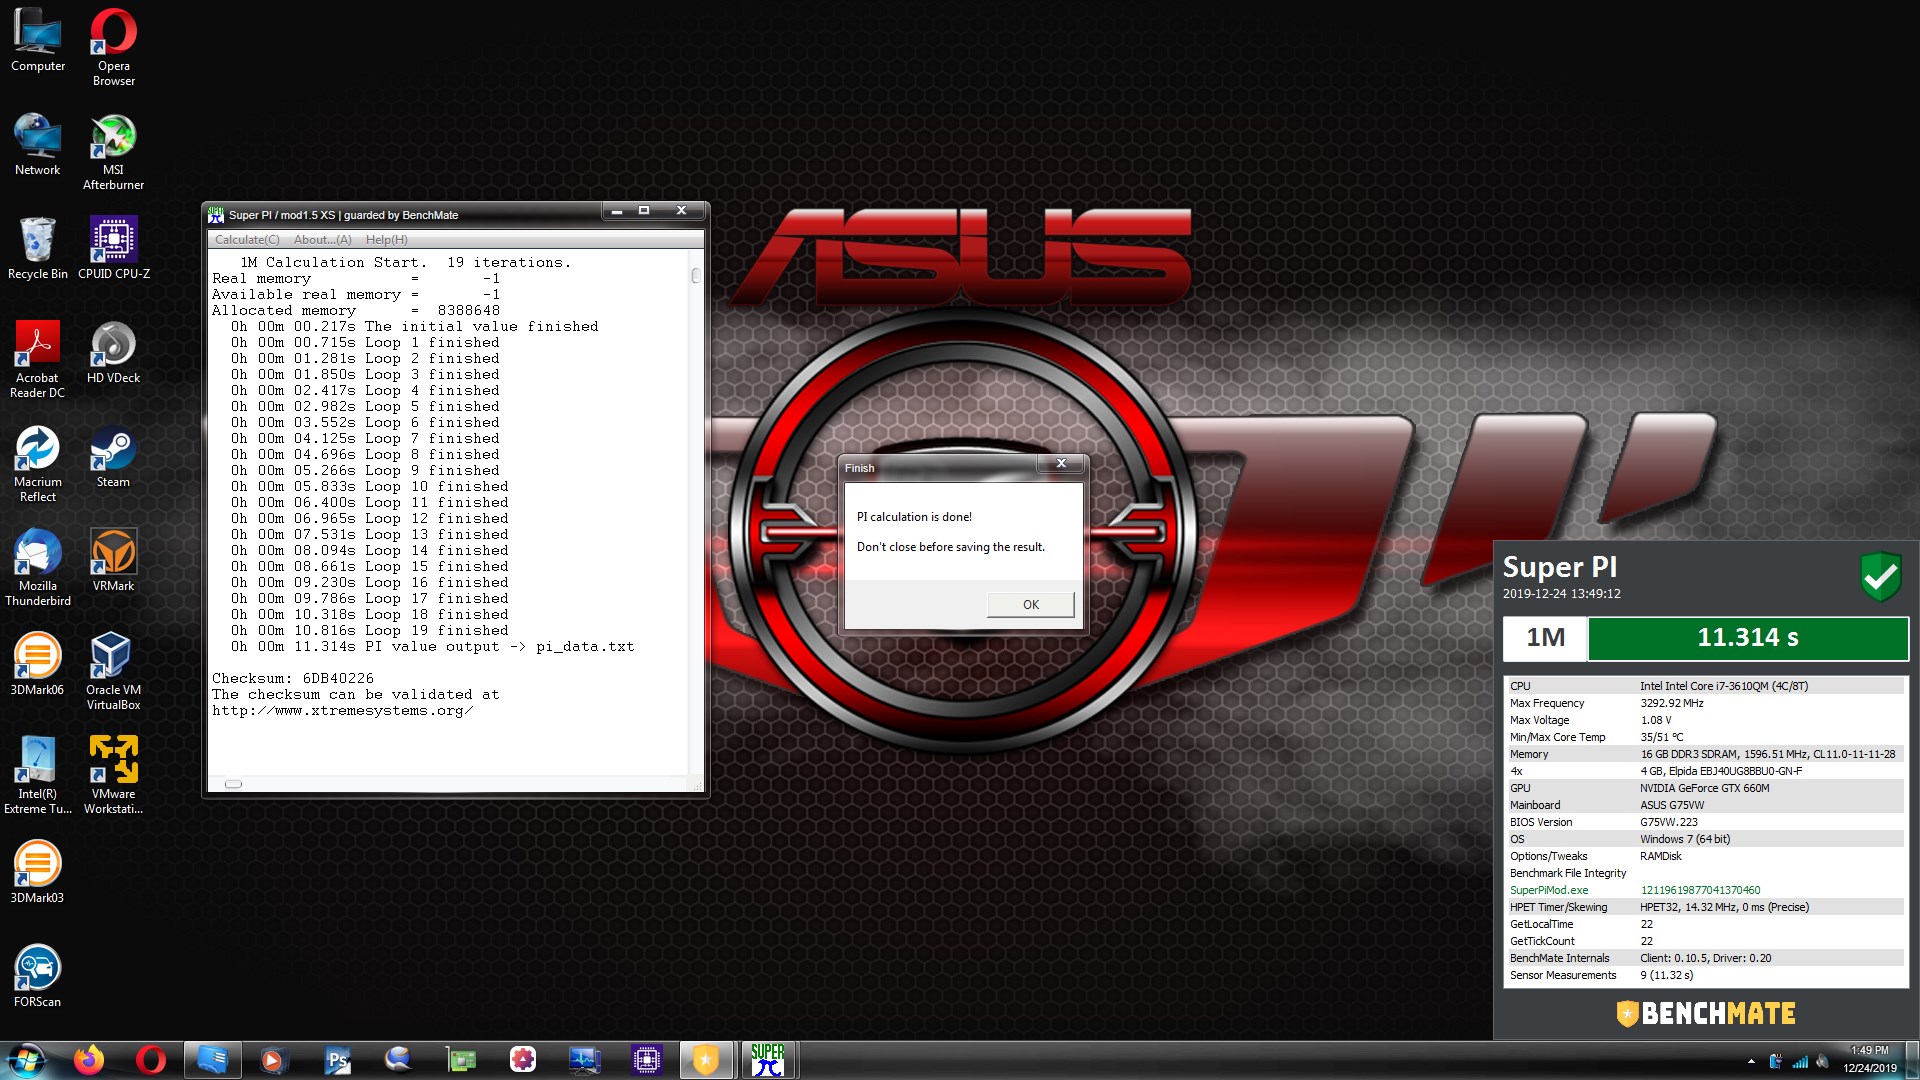Screen dimensions: 1920x1080
Task: Click the blue stacked-windows taskbar button
Action: pos(212,1060)
